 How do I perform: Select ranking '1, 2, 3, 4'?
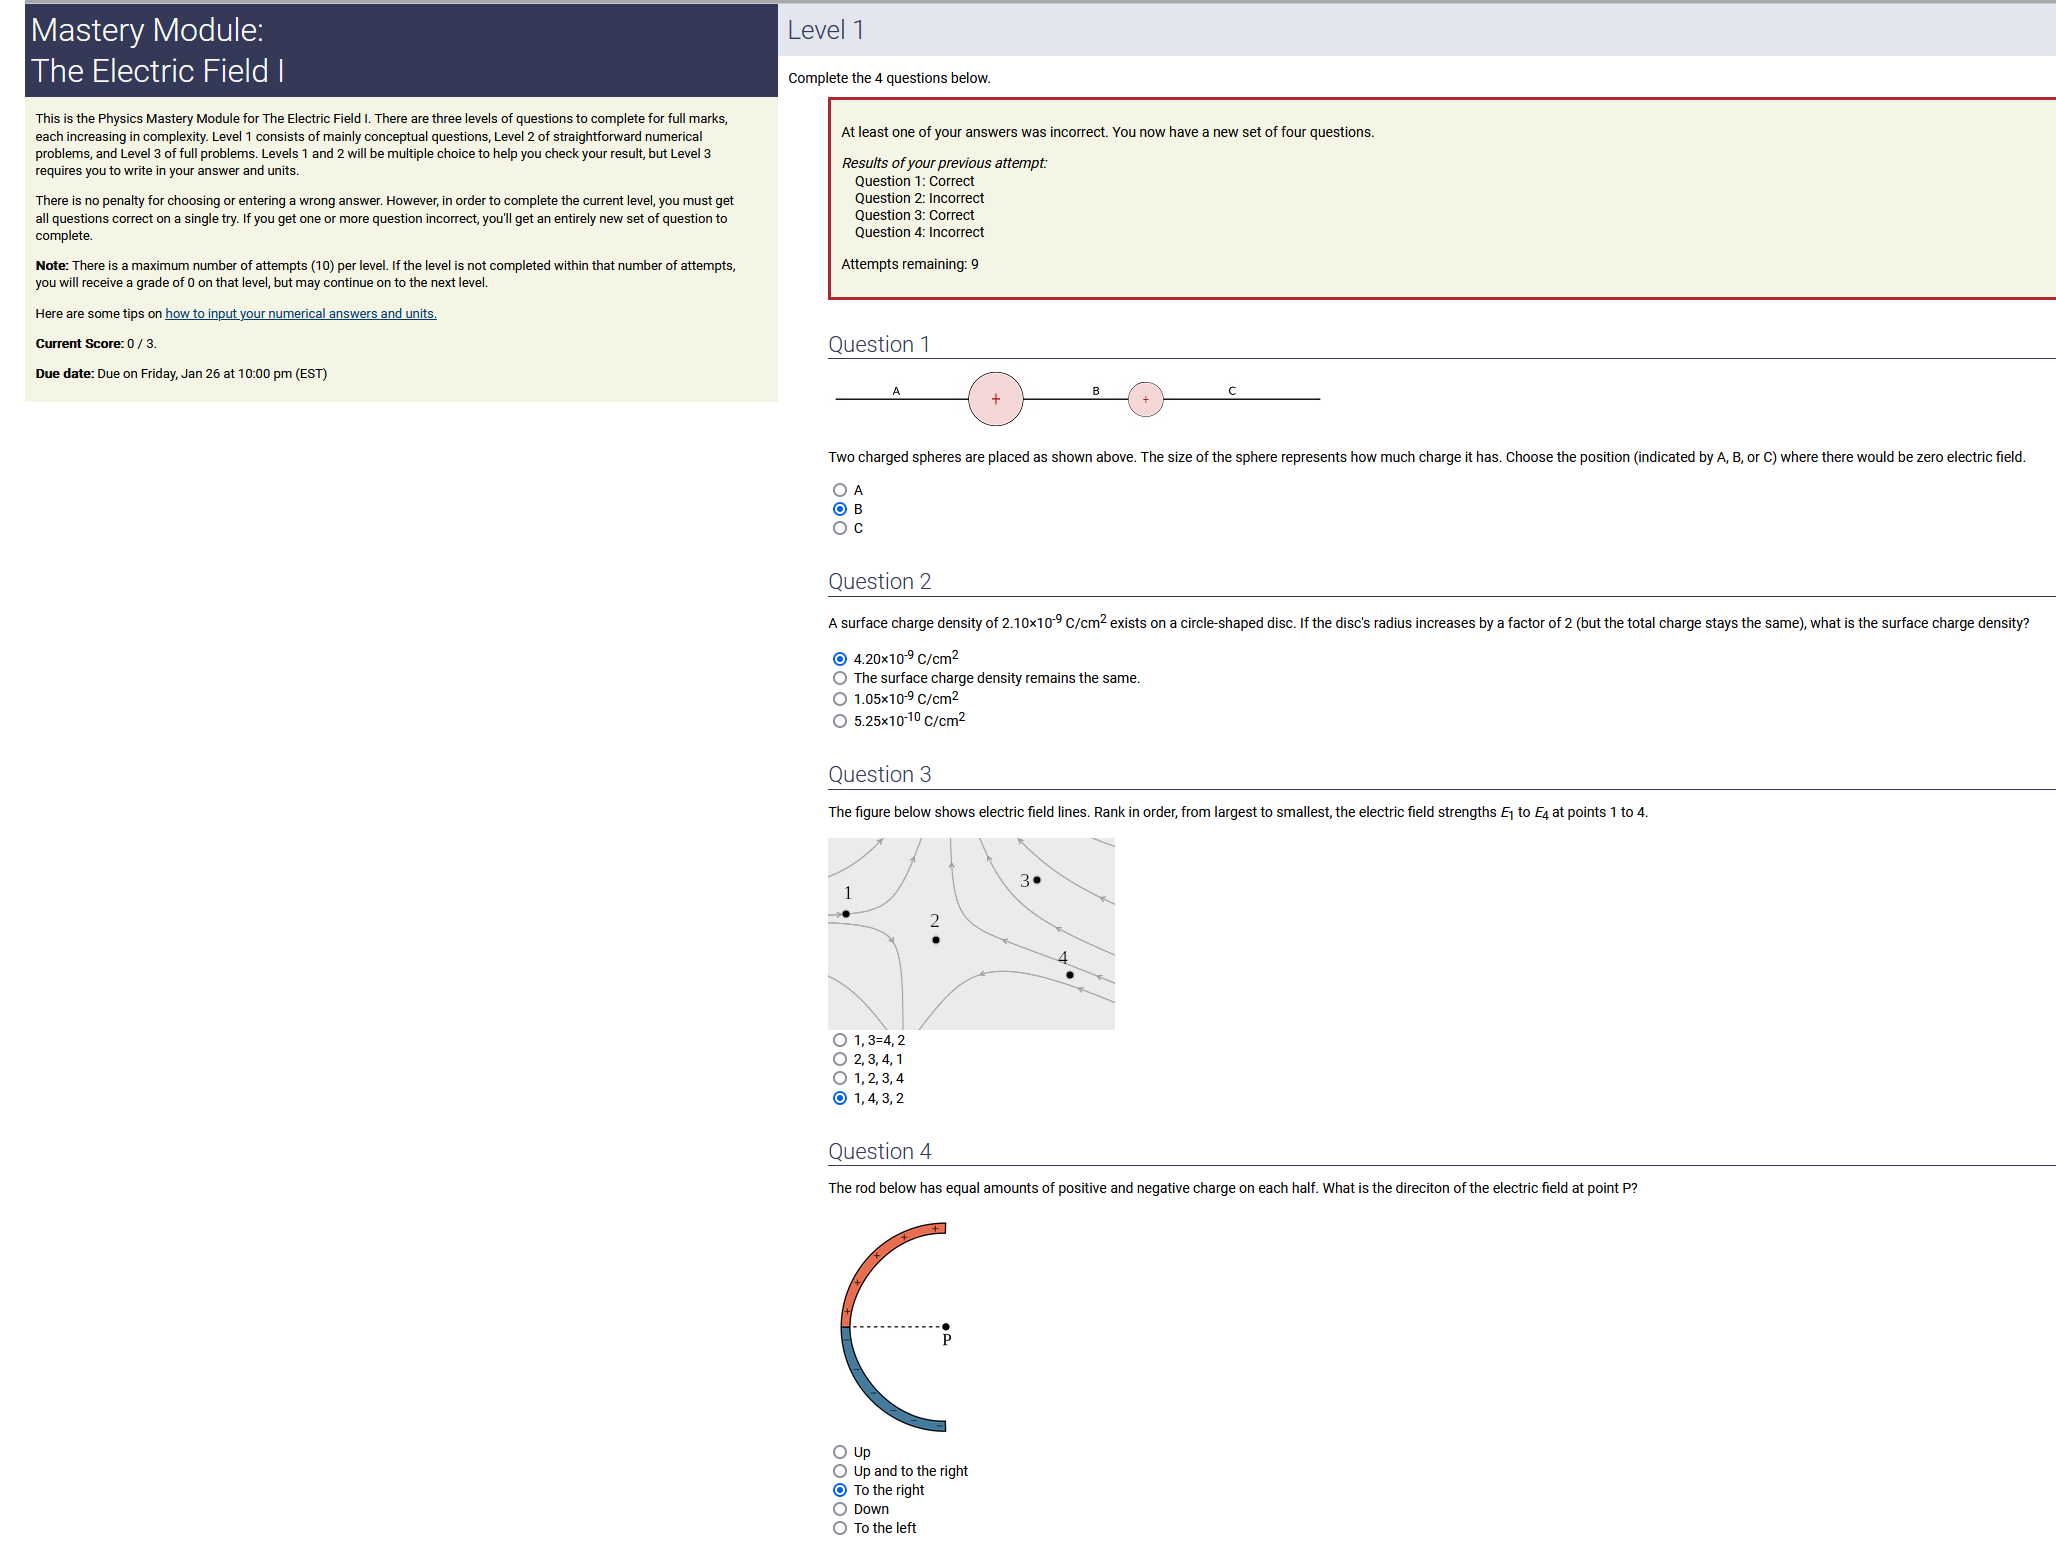[840, 1078]
